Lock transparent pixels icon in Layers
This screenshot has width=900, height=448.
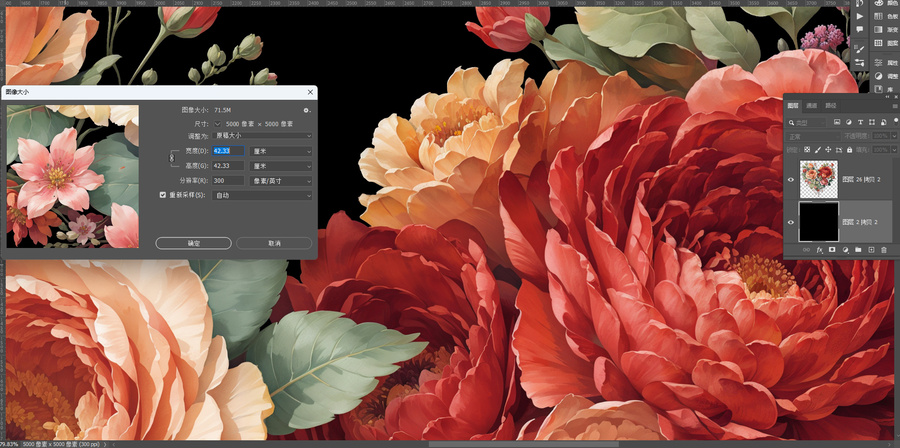pyautogui.click(x=807, y=150)
